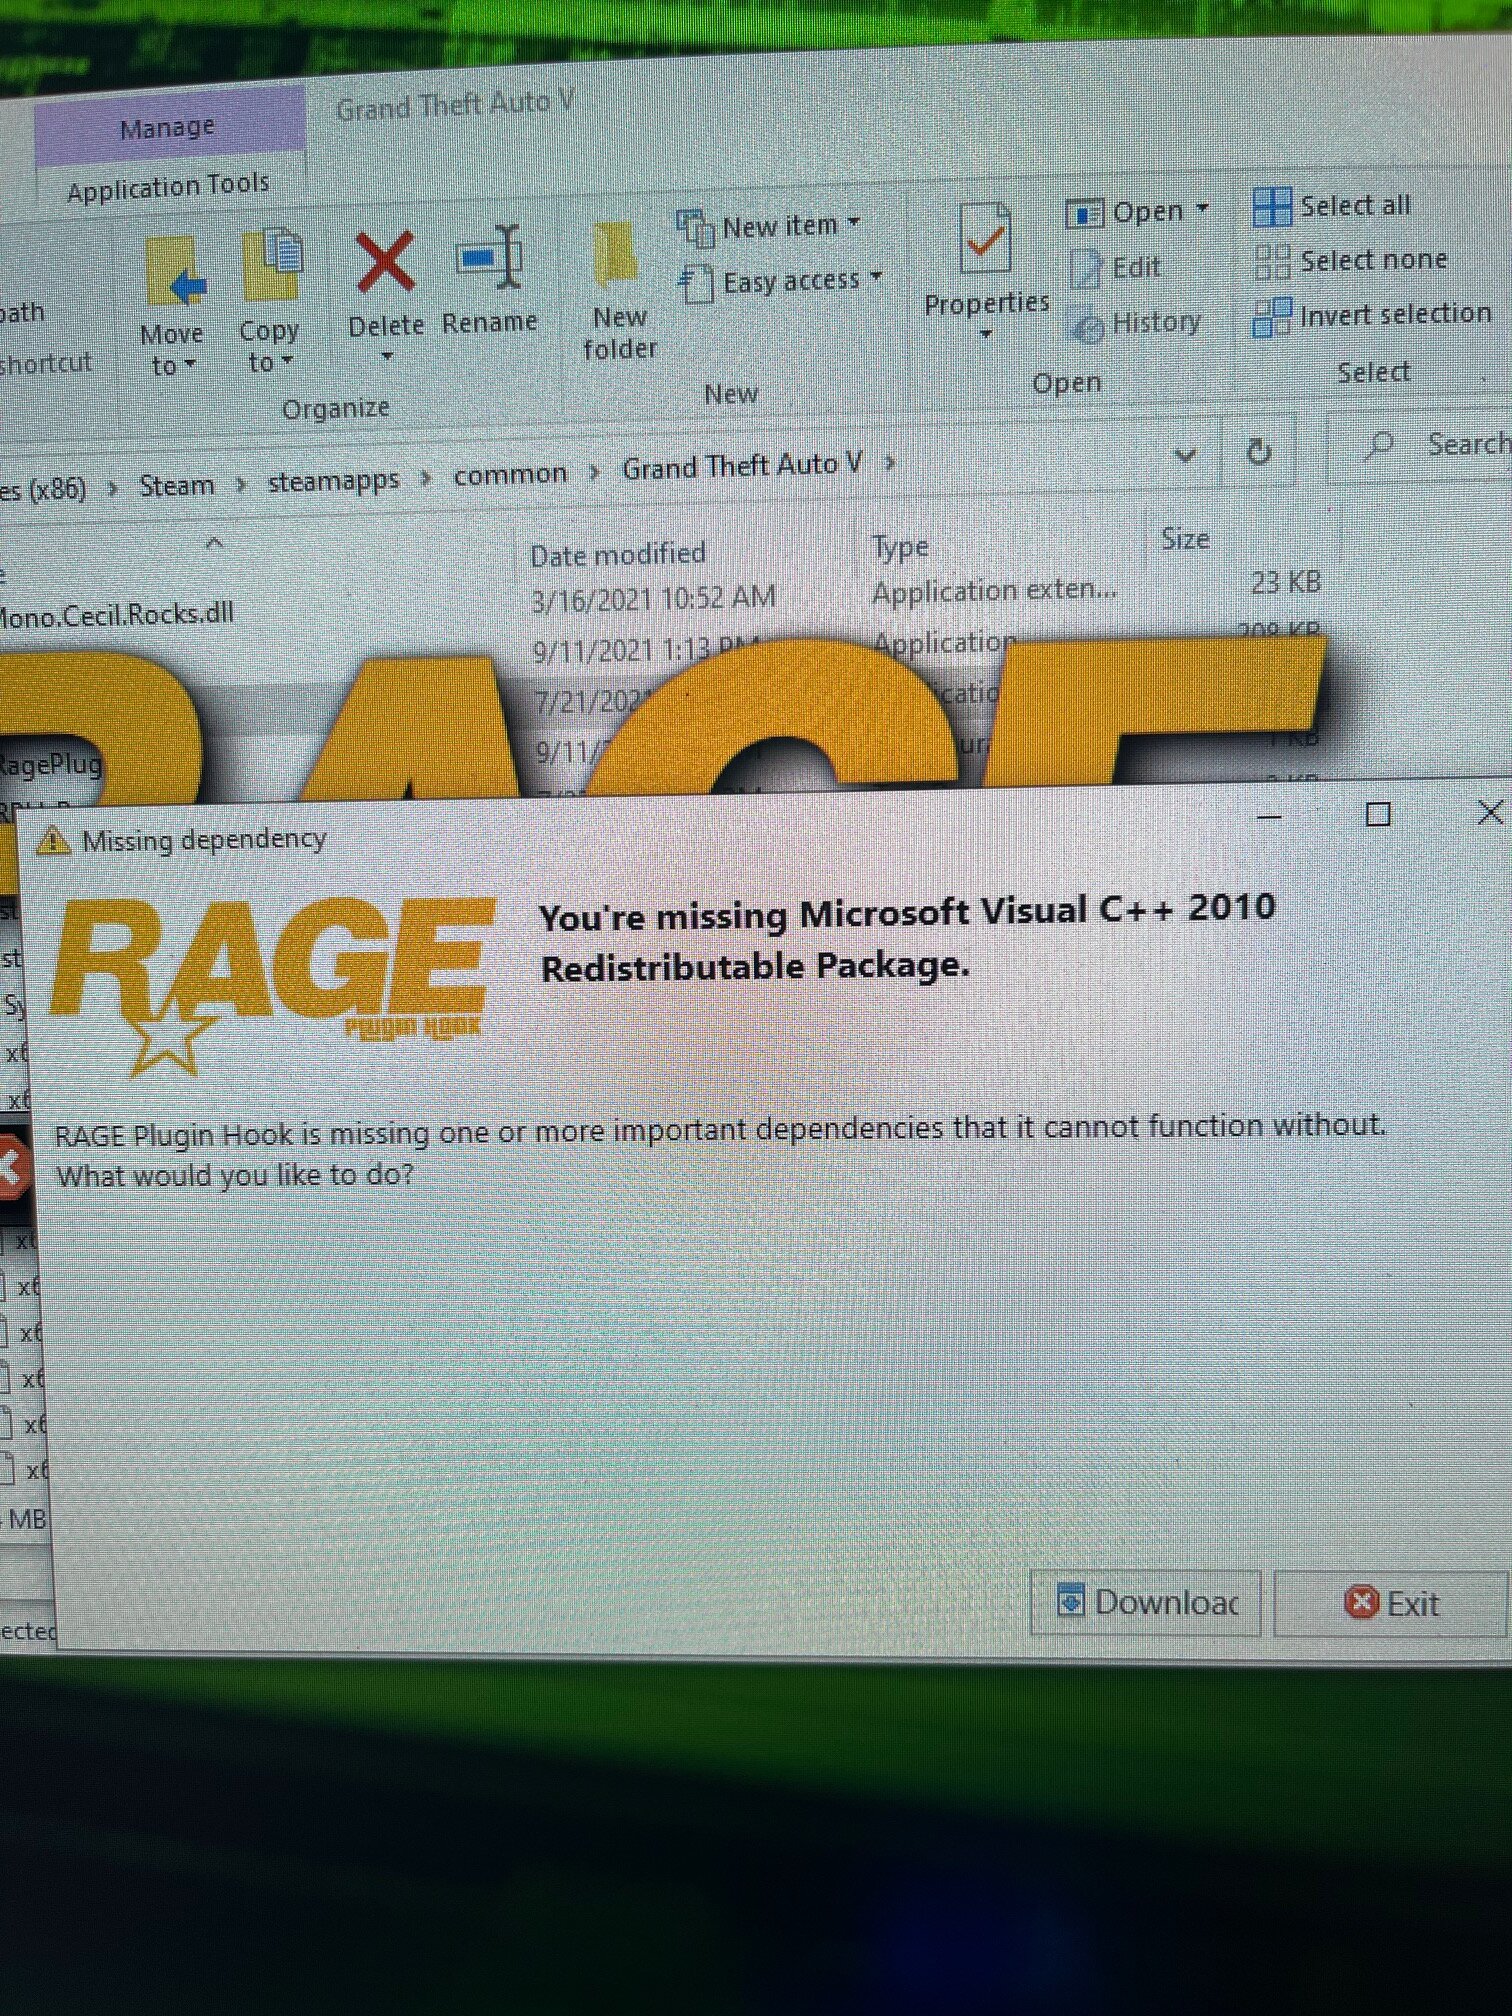Expand chevron after Grand Theft Auto V
The height and width of the screenshot is (2016, 1512).
tap(889, 463)
